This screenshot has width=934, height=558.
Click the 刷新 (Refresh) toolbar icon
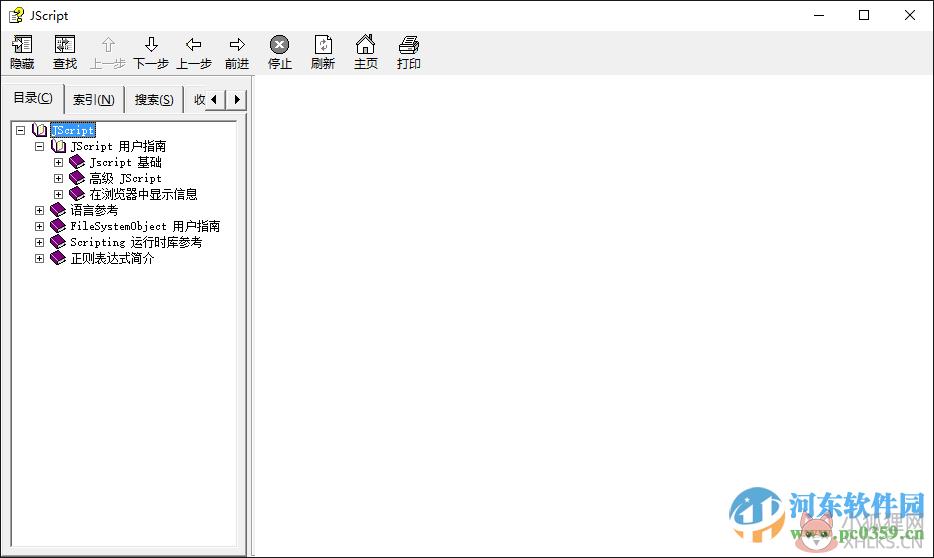coord(323,45)
